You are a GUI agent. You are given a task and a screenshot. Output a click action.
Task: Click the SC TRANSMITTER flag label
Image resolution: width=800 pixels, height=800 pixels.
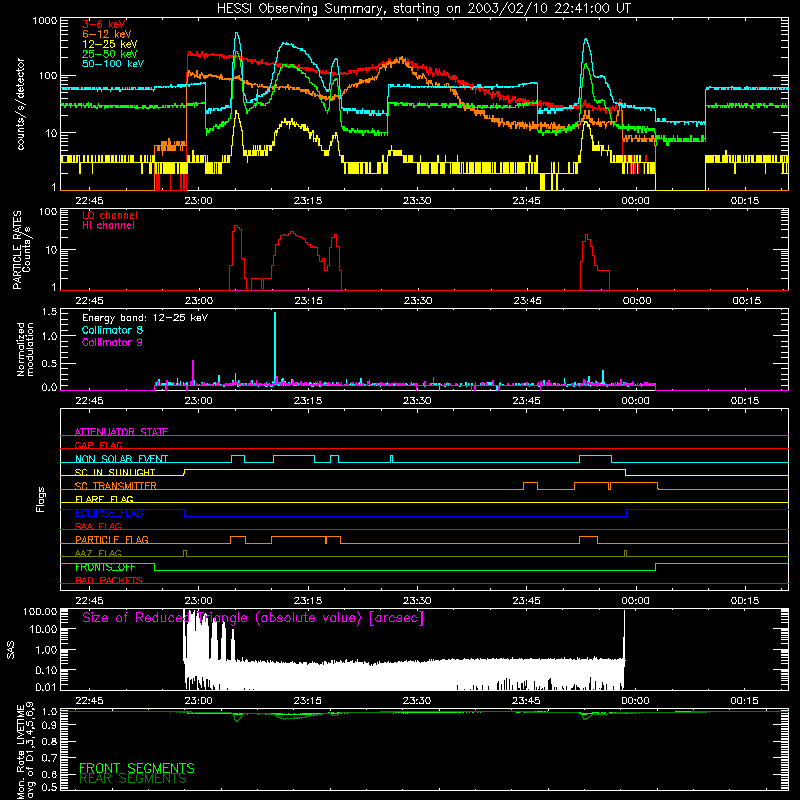[x=116, y=486]
